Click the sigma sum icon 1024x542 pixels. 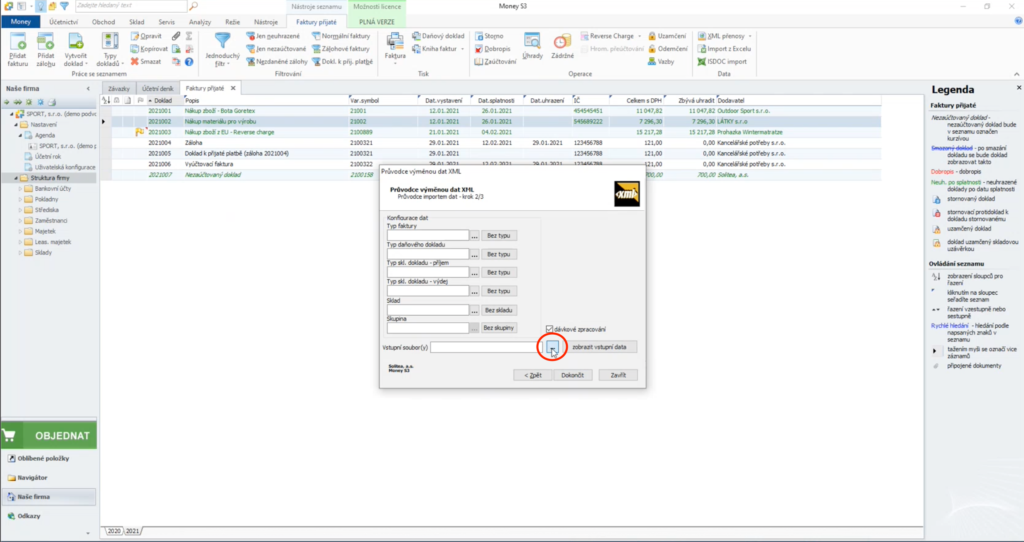[x=189, y=37]
